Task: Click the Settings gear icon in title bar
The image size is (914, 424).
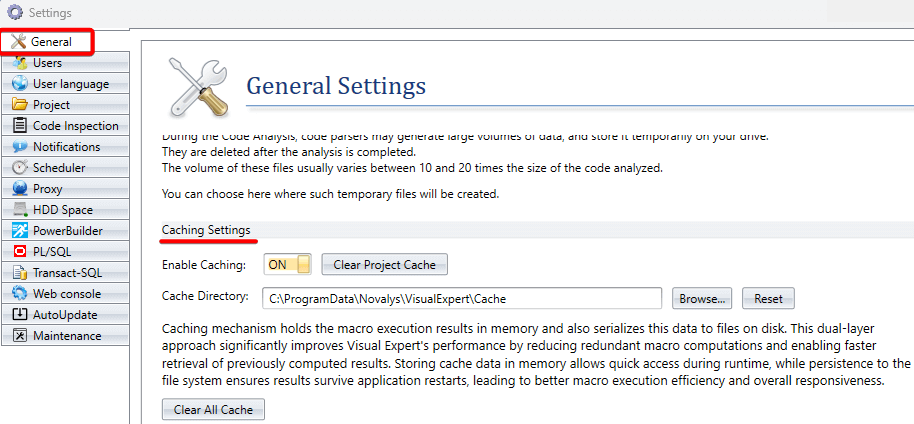Action: point(15,12)
